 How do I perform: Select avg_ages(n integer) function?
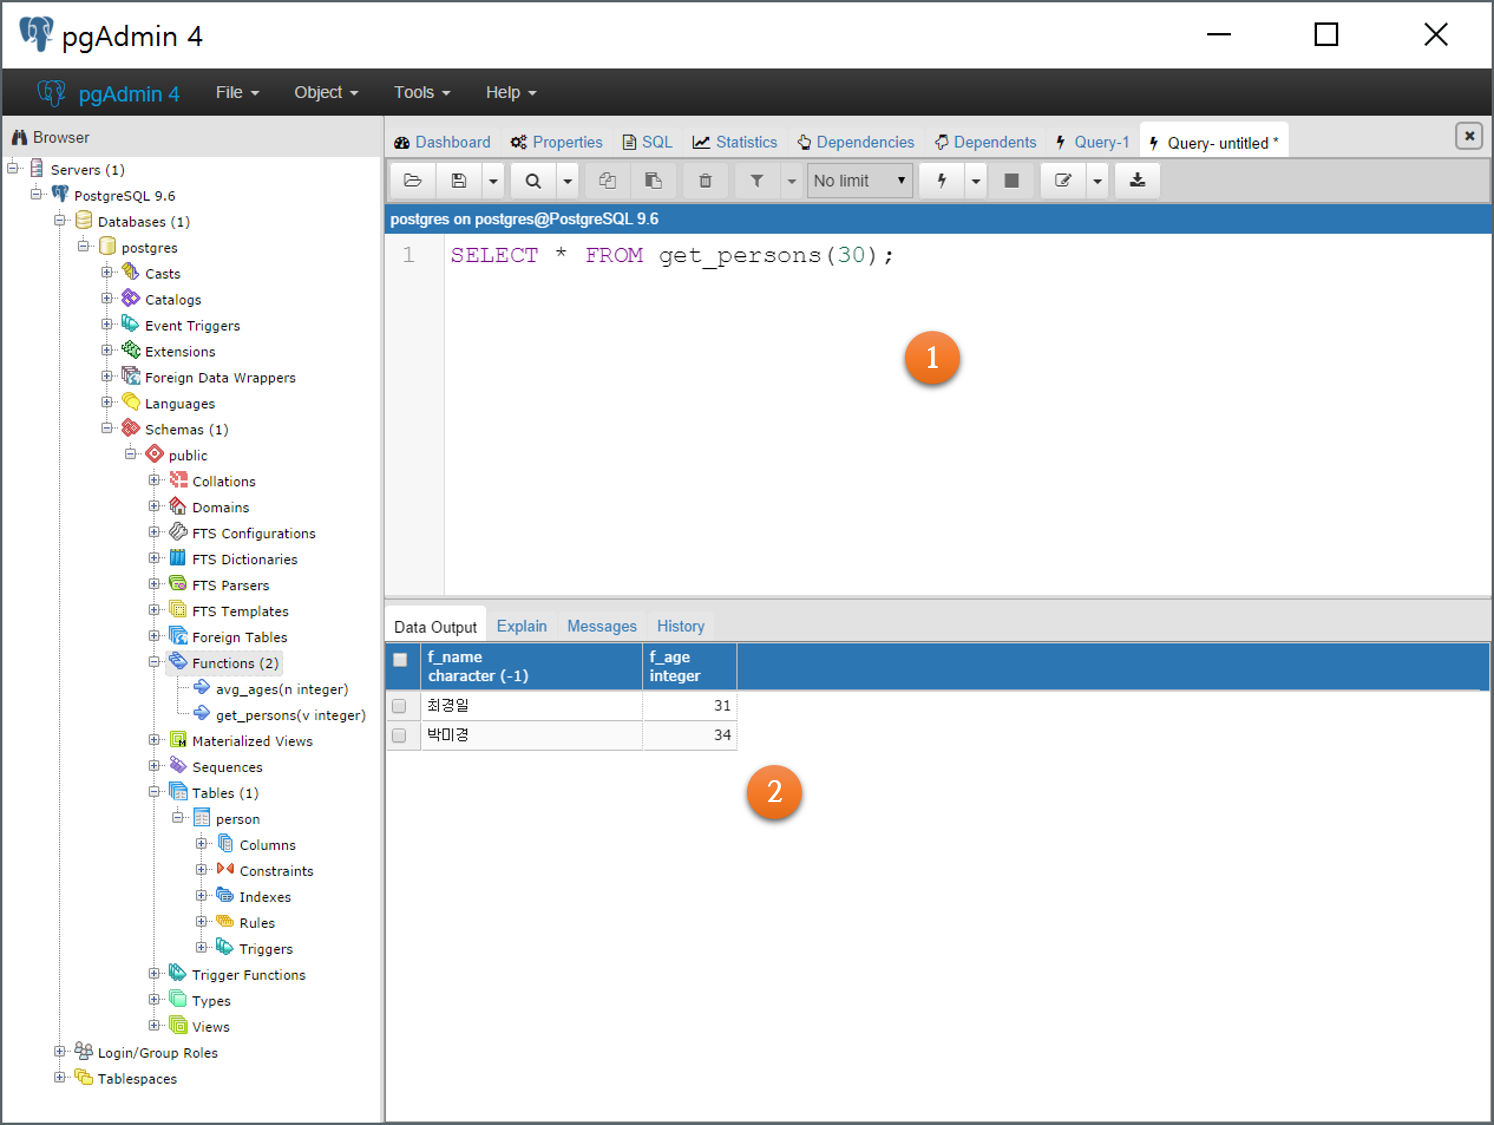(x=282, y=689)
